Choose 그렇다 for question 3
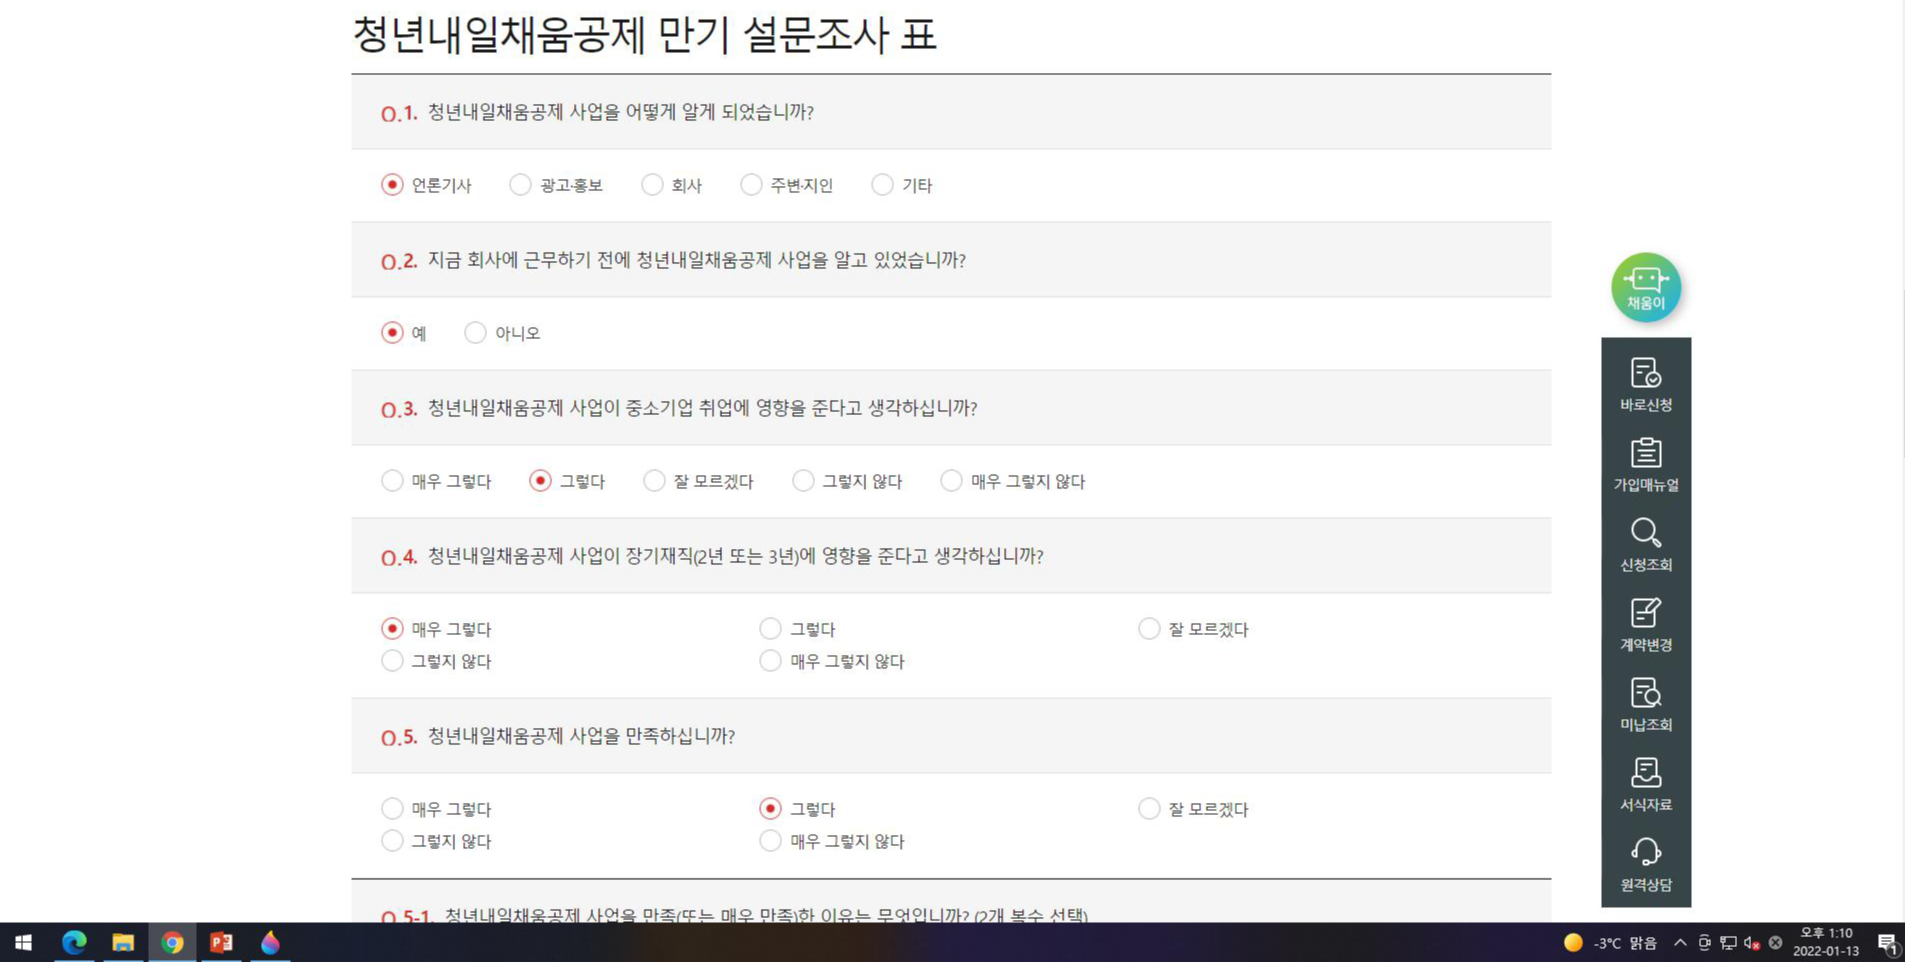Viewport: 1905px width, 962px height. [x=540, y=480]
